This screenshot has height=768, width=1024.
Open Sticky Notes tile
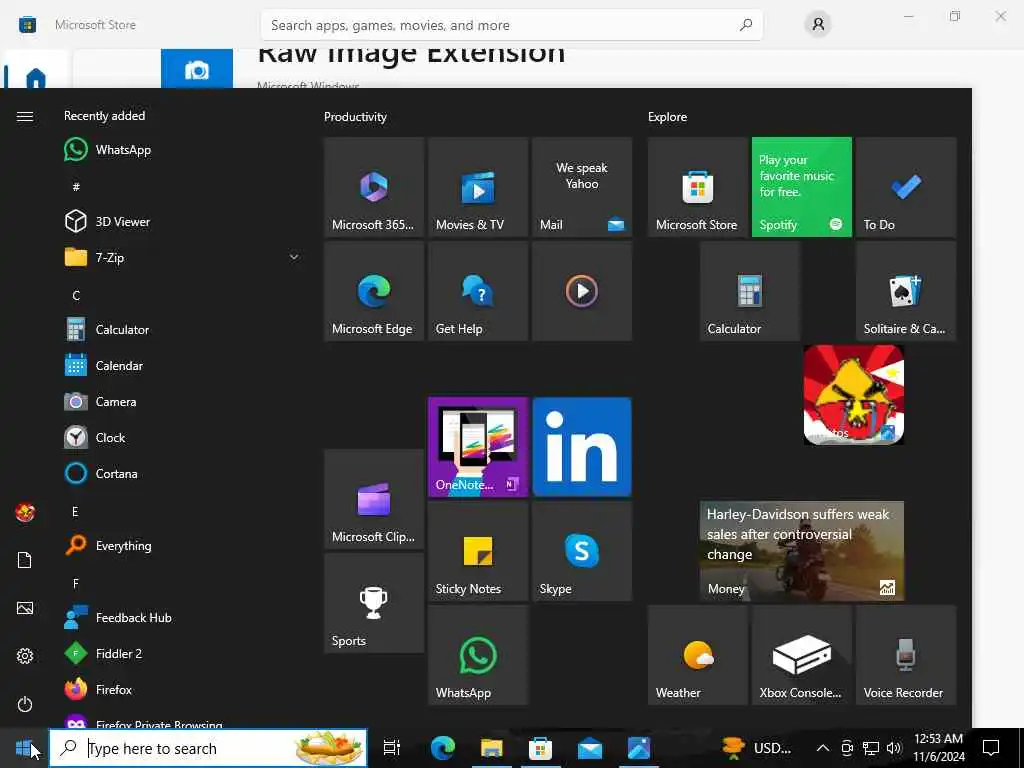coord(478,551)
